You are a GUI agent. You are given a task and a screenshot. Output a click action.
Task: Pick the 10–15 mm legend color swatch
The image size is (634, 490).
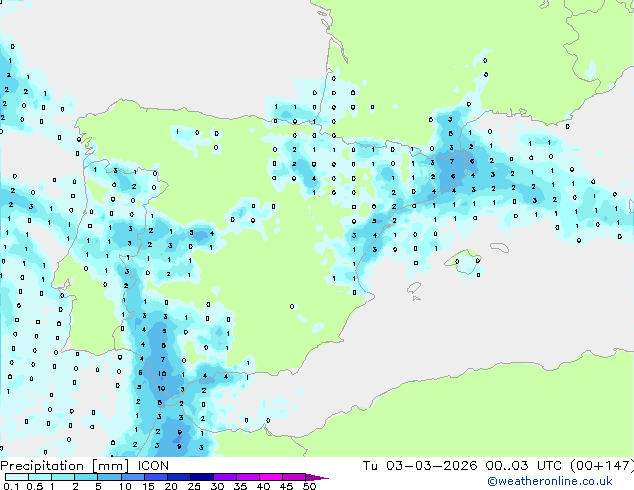tap(132, 477)
